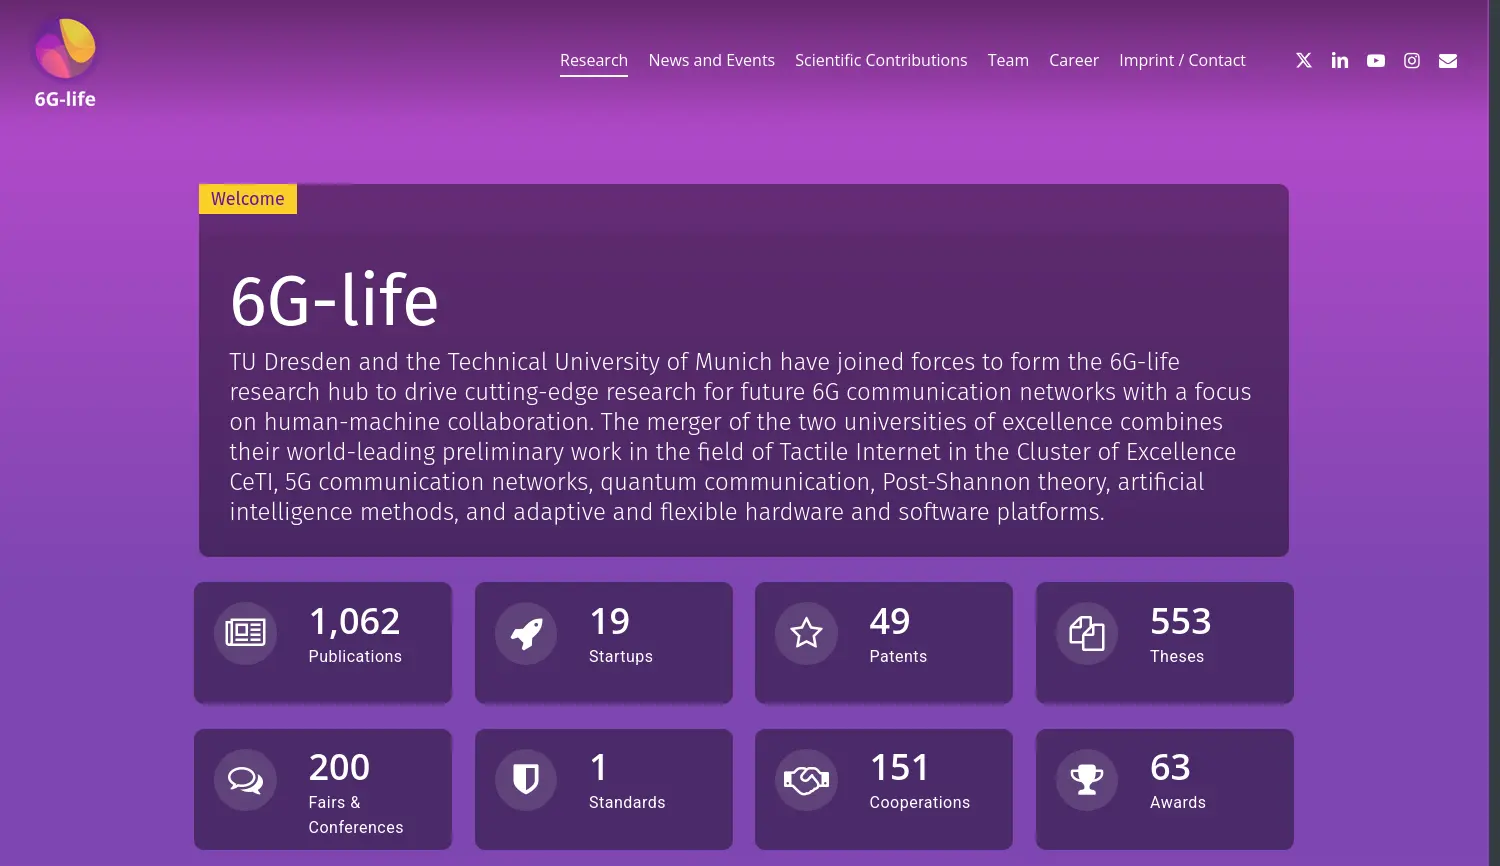Open the YouTube channel icon
The image size is (1500, 866).
point(1376,61)
